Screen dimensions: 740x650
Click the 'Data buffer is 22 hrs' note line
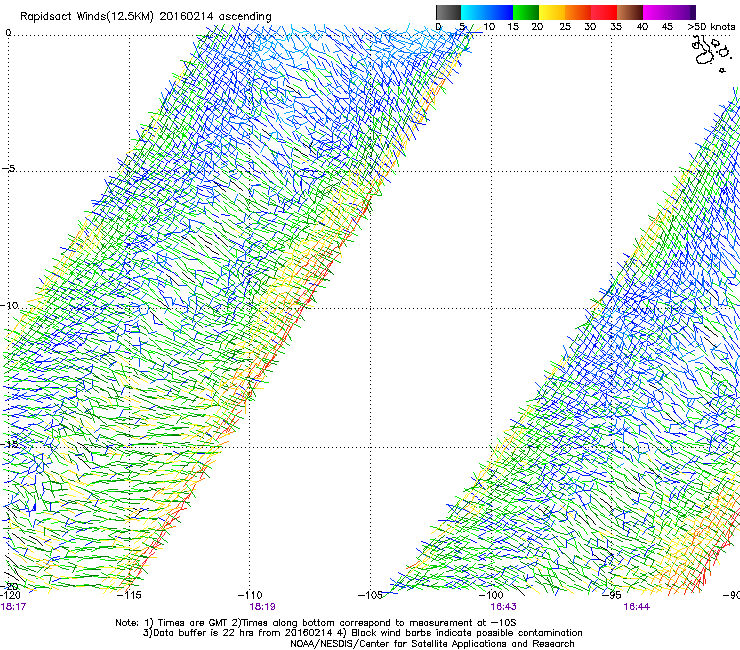click(x=362, y=633)
